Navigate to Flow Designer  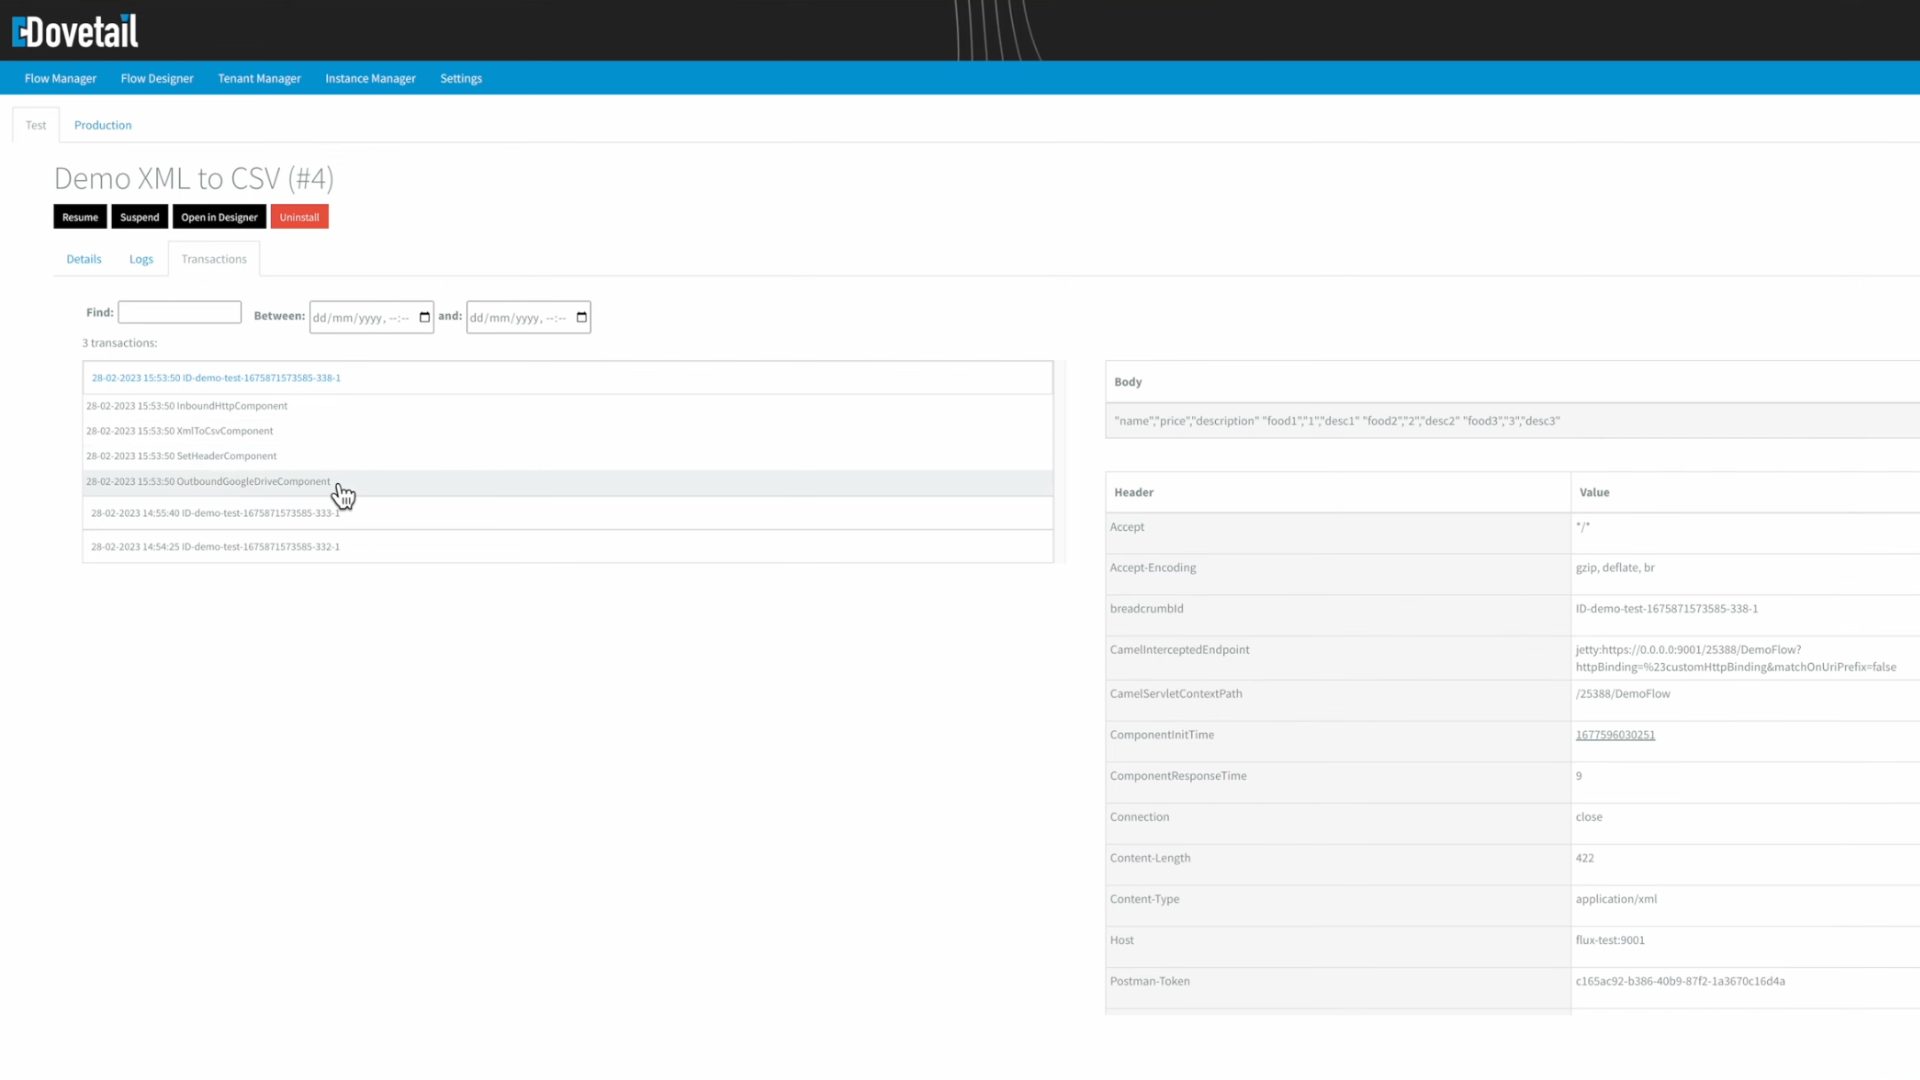[x=157, y=78]
